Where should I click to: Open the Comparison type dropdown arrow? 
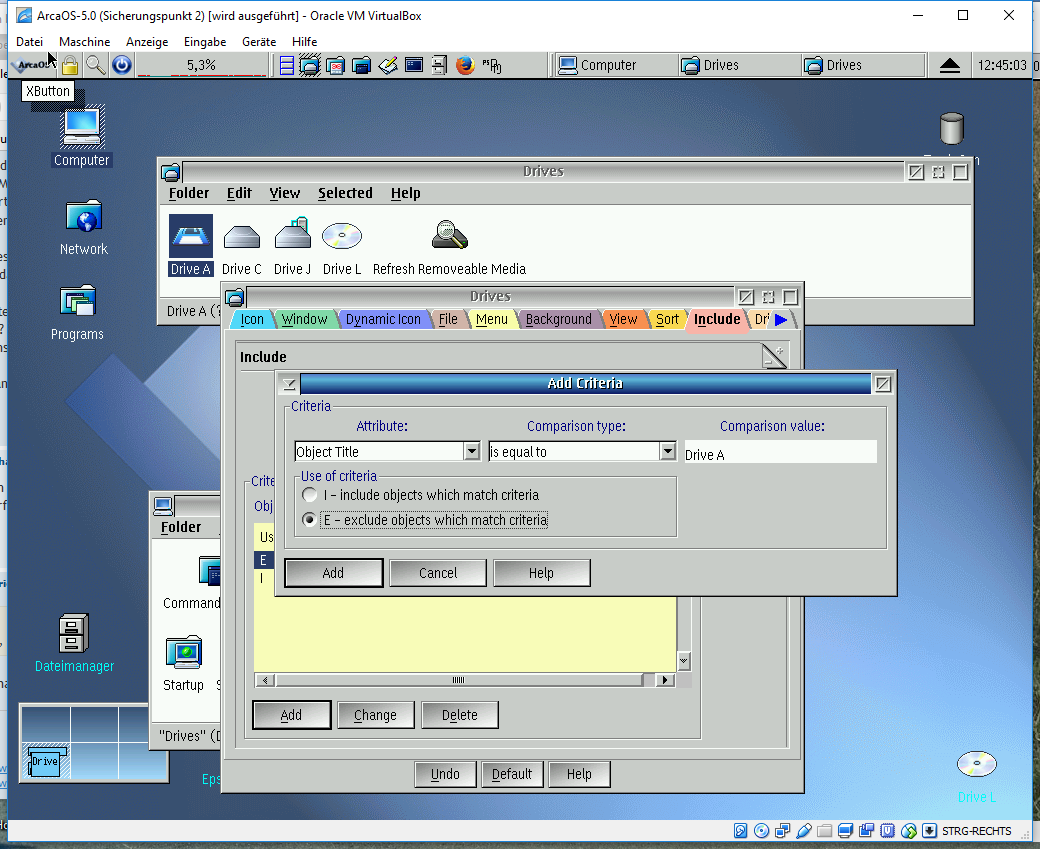click(x=667, y=451)
